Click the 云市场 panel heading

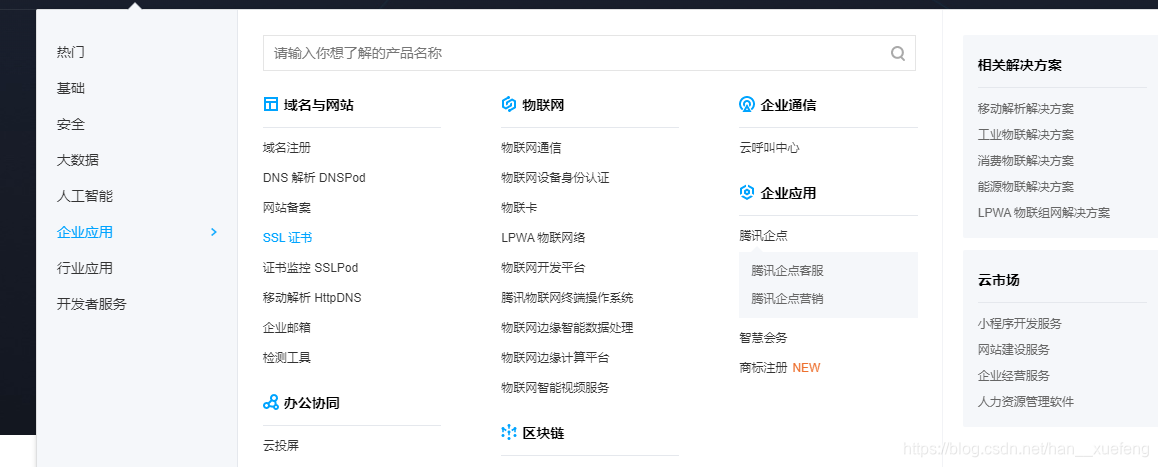click(x=998, y=280)
